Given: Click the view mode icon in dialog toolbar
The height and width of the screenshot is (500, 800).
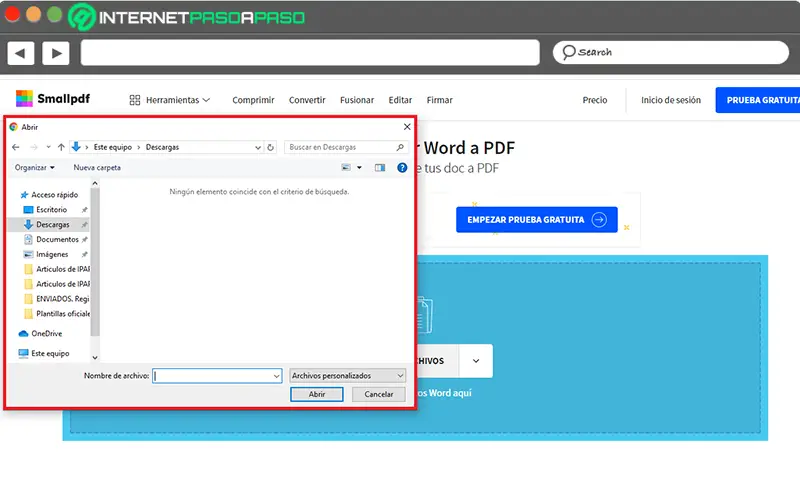Looking at the screenshot, I should 346,167.
